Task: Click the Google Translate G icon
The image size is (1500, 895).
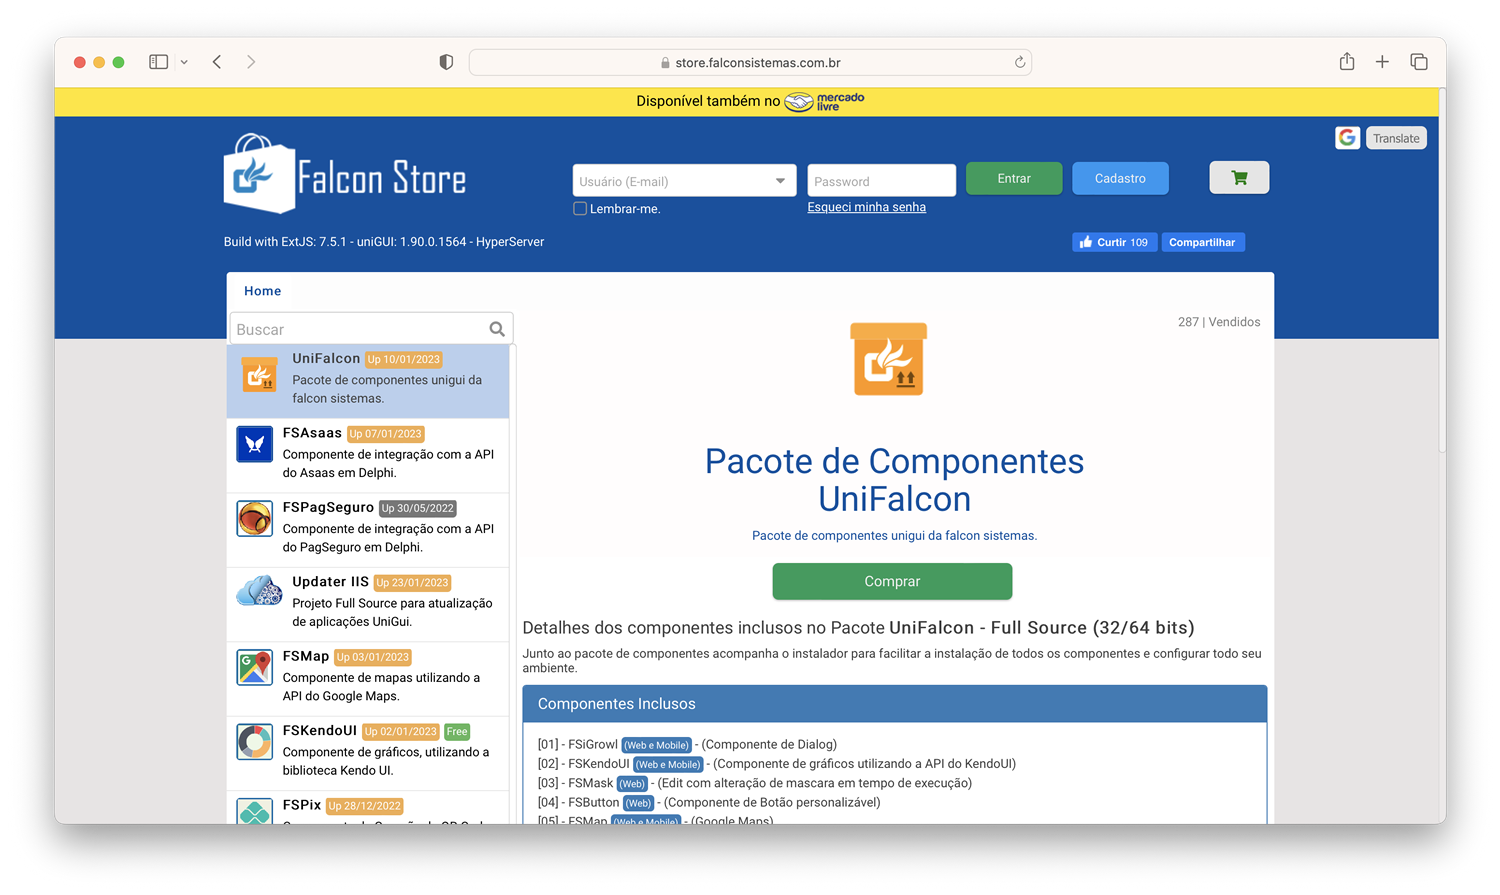Action: [x=1347, y=138]
